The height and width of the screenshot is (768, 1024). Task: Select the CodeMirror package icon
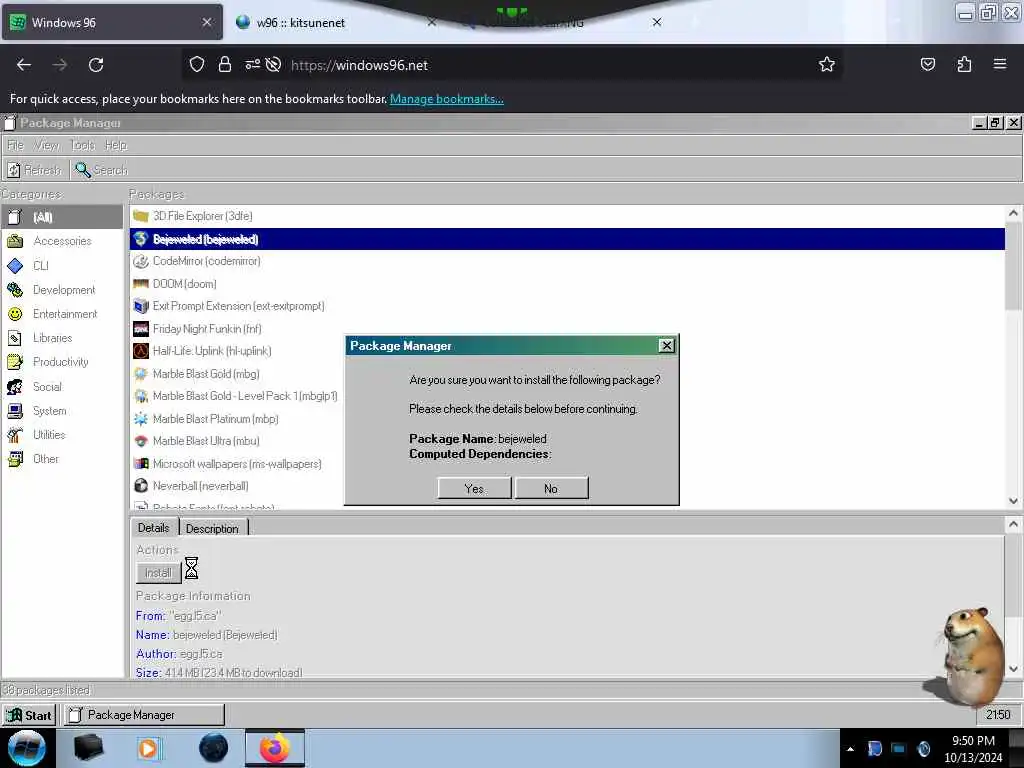(x=141, y=261)
